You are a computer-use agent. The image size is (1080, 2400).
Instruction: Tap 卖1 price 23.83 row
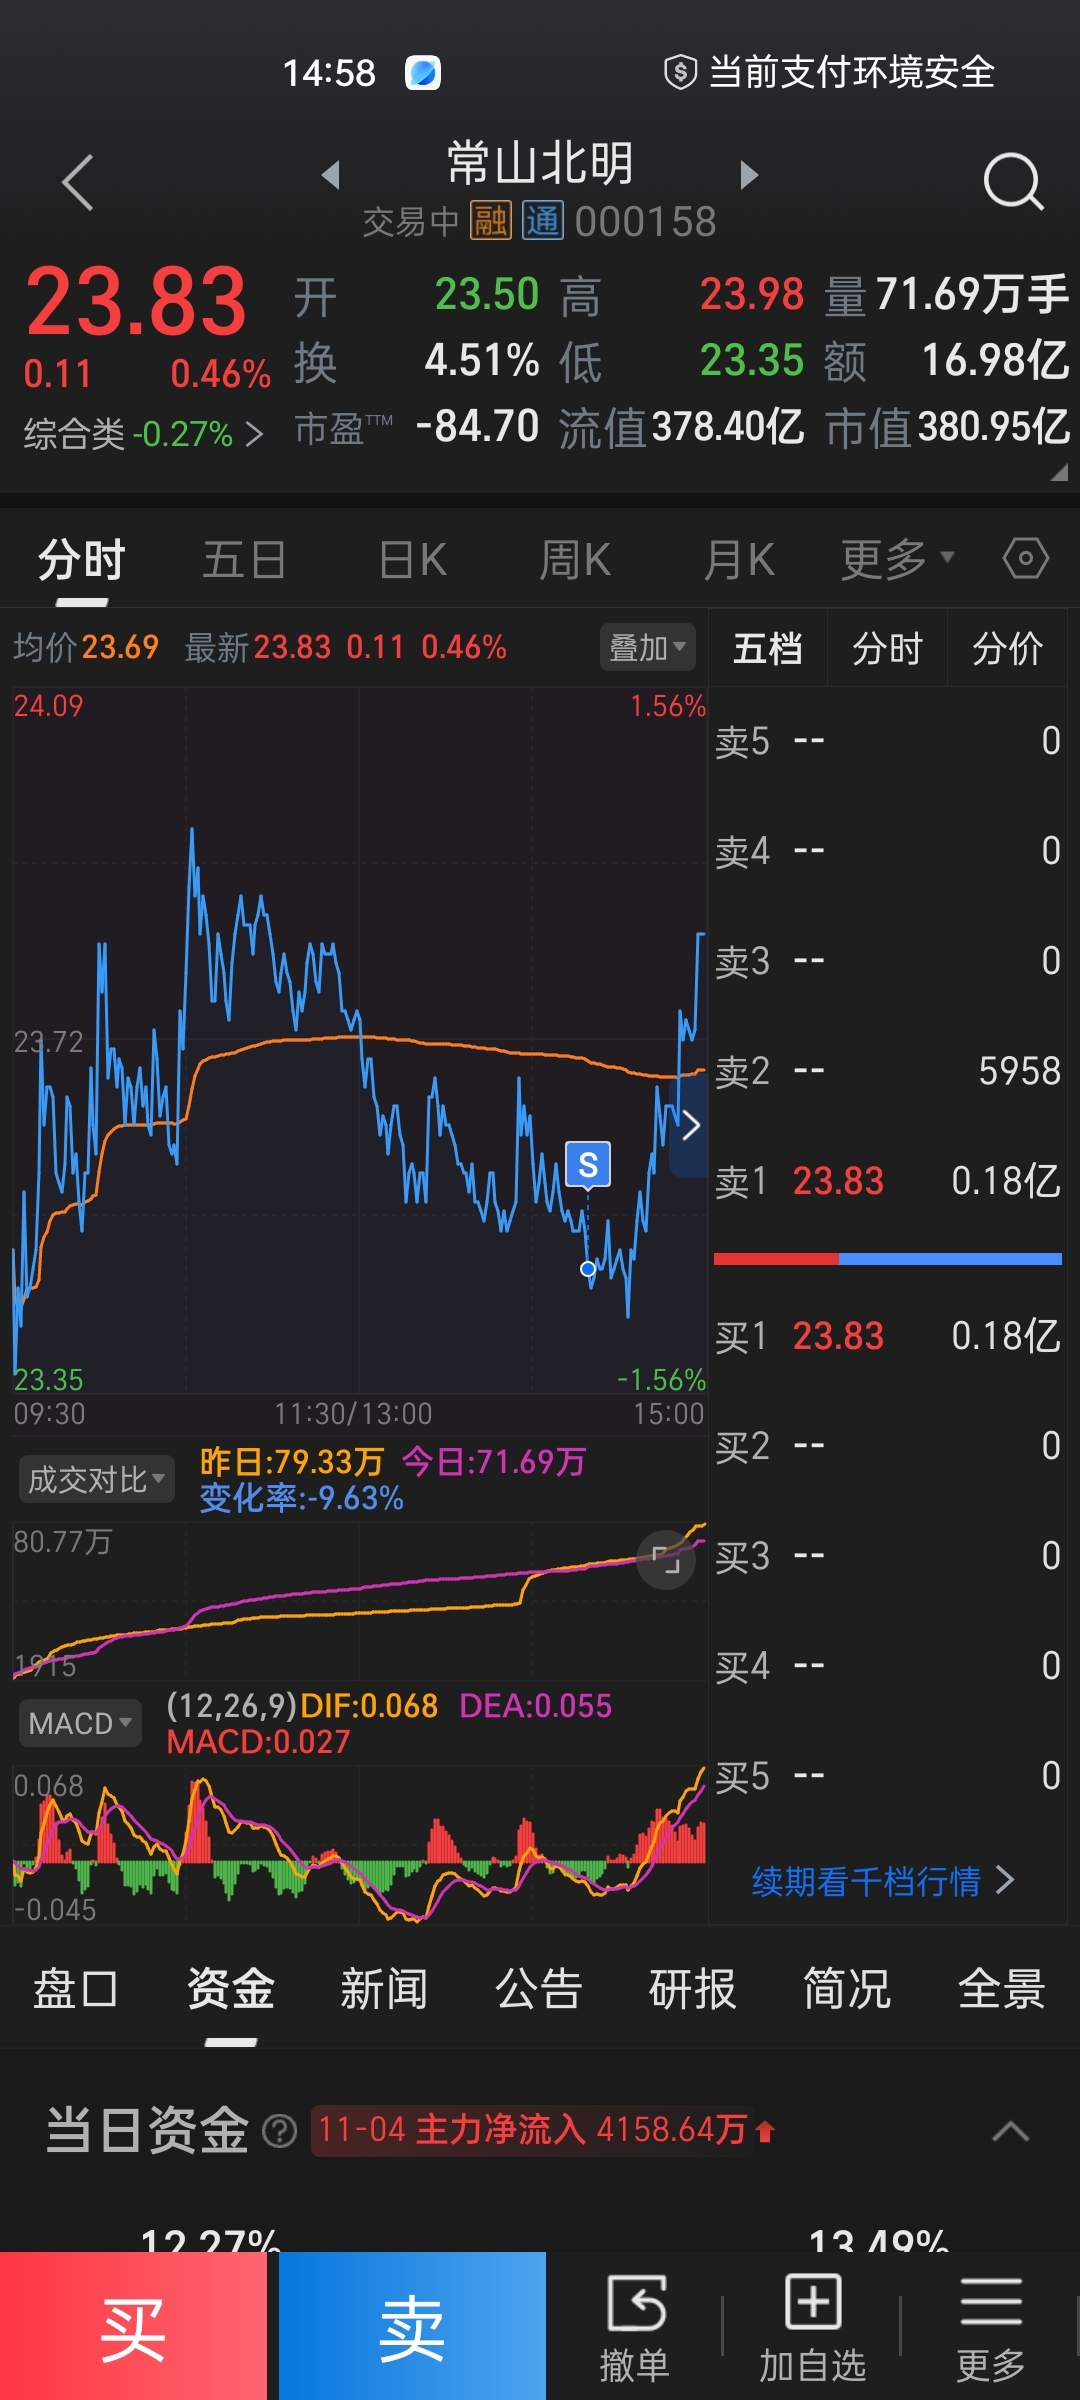(x=888, y=1181)
